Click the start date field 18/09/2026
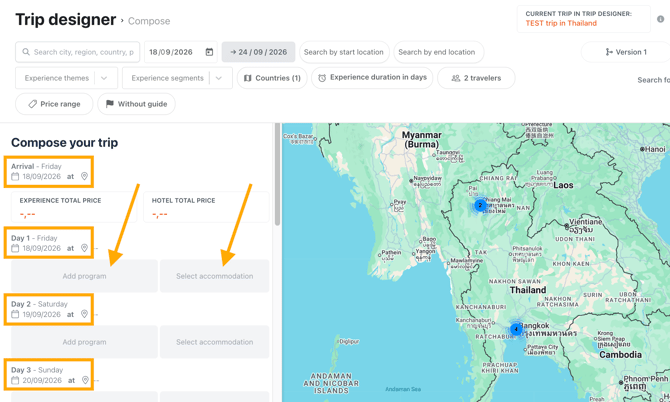 point(181,52)
